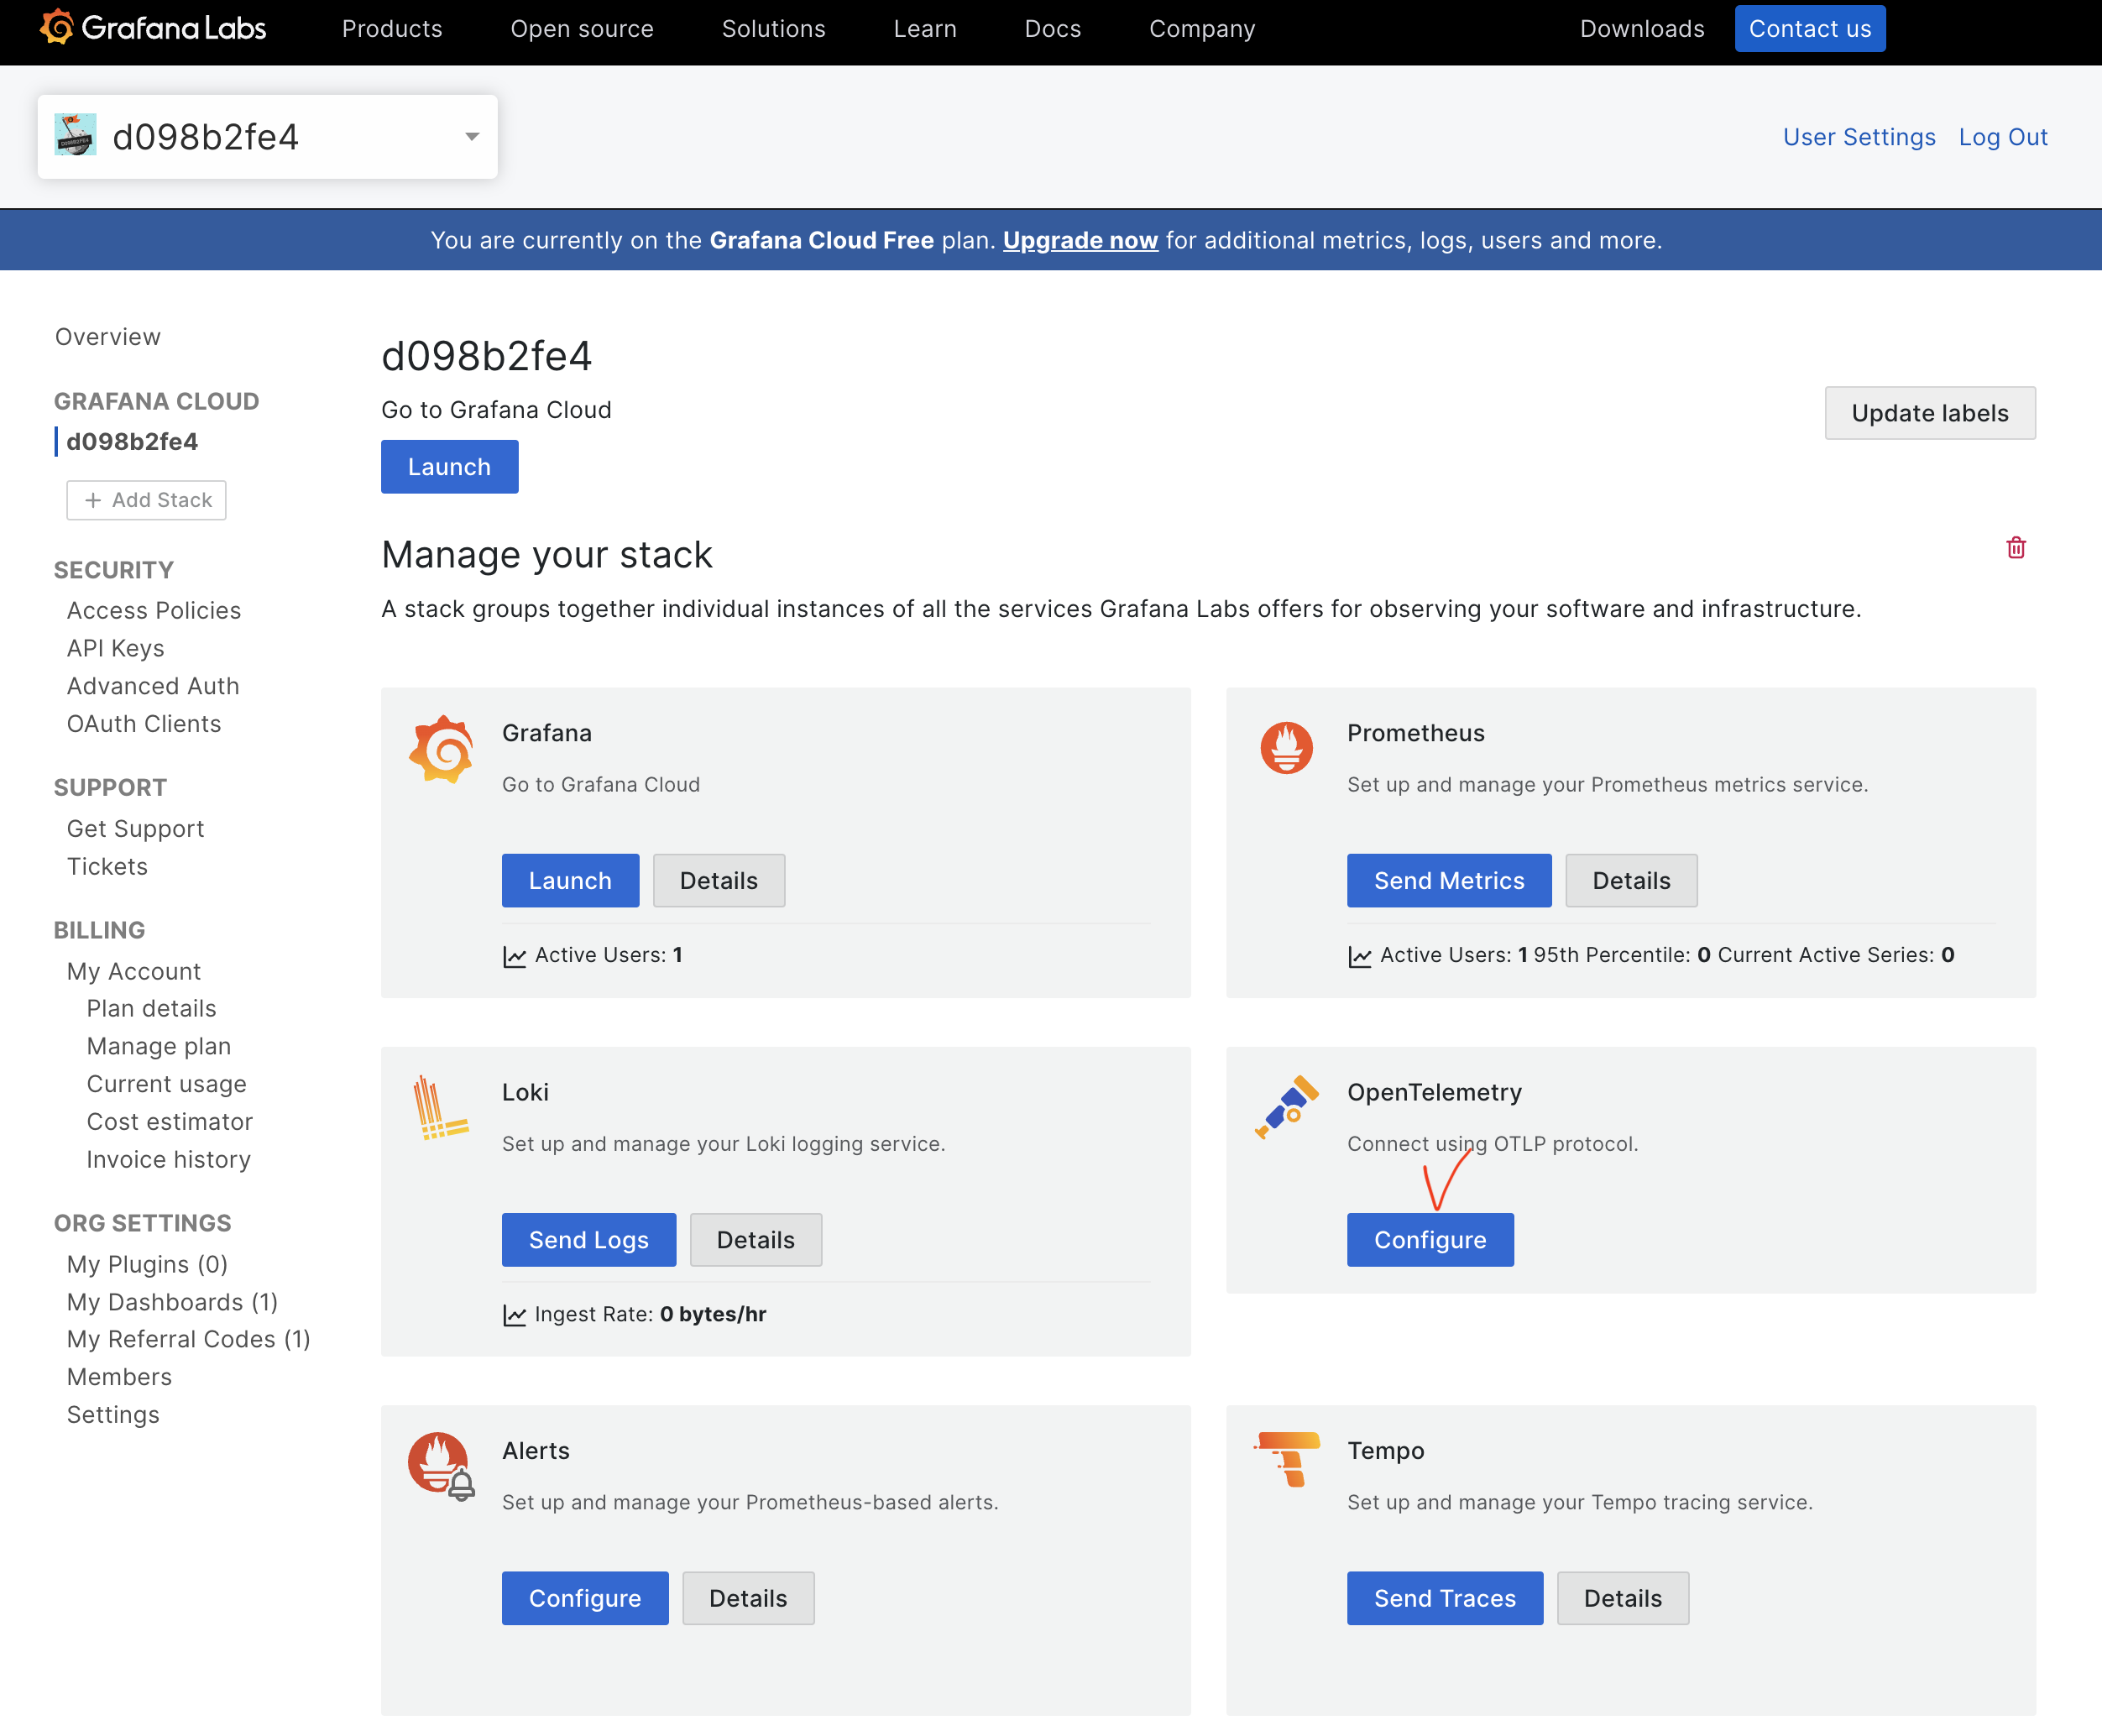This screenshot has height=1736, width=2102.
Task: Click Configure in the Alerts card
Action: 585,1598
